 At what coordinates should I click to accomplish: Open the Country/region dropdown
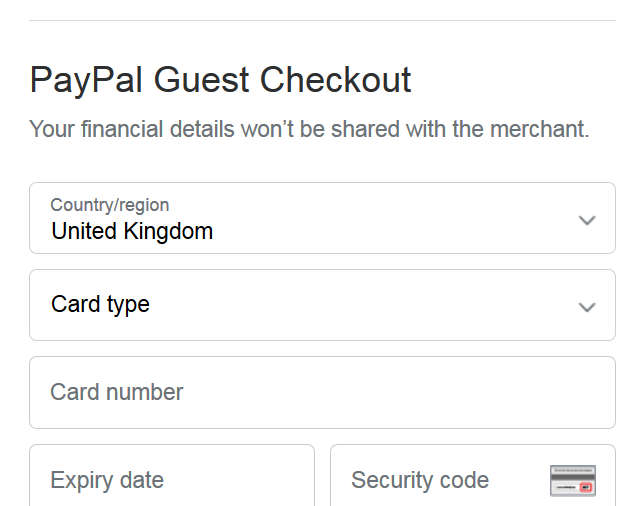coord(322,218)
